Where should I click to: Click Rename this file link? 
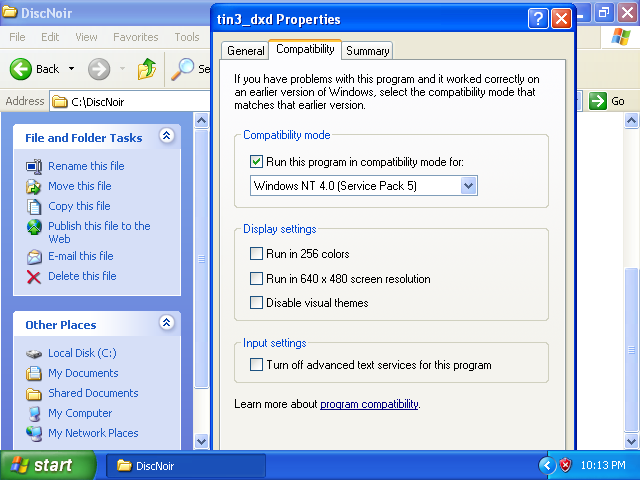[86, 166]
